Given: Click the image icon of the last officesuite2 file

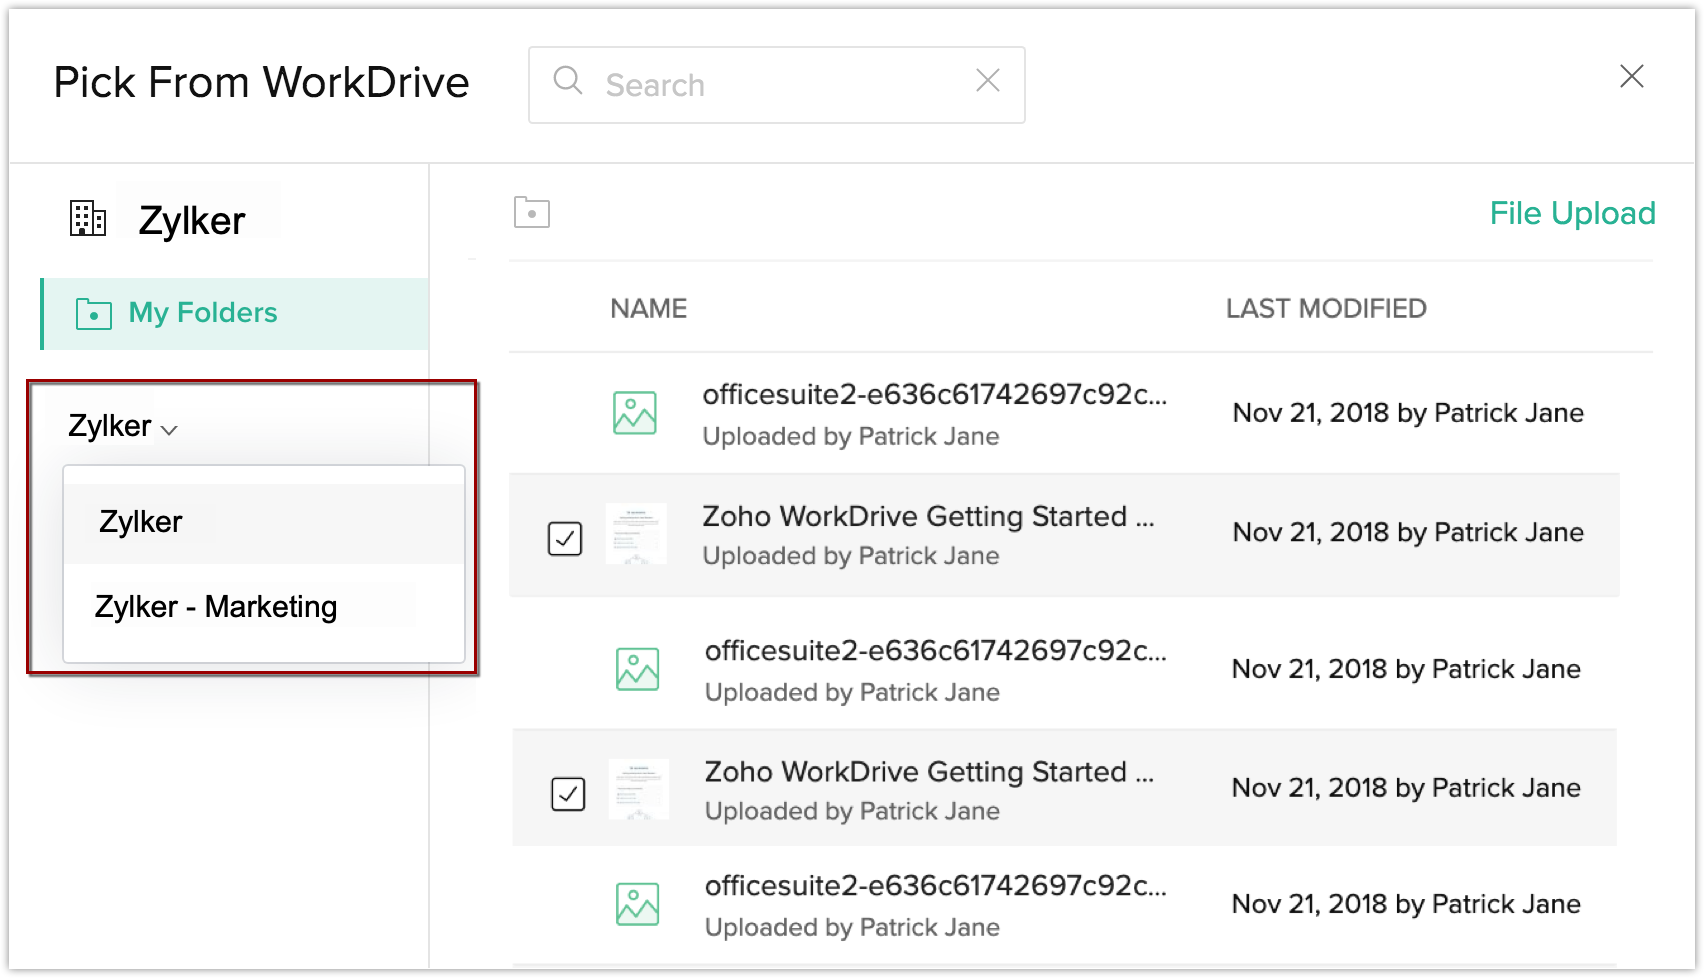Looking at the screenshot, I should pyautogui.click(x=638, y=904).
